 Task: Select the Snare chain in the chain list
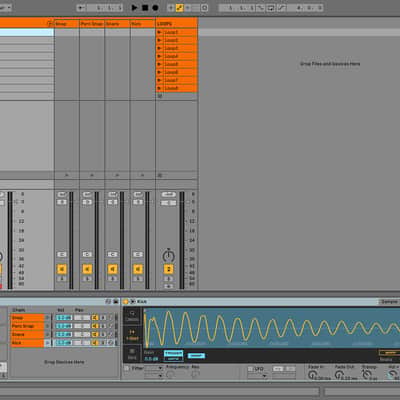[x=27, y=334]
